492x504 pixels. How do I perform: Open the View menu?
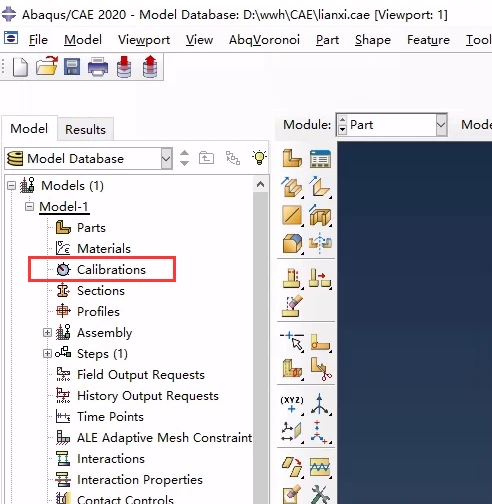[x=199, y=40]
